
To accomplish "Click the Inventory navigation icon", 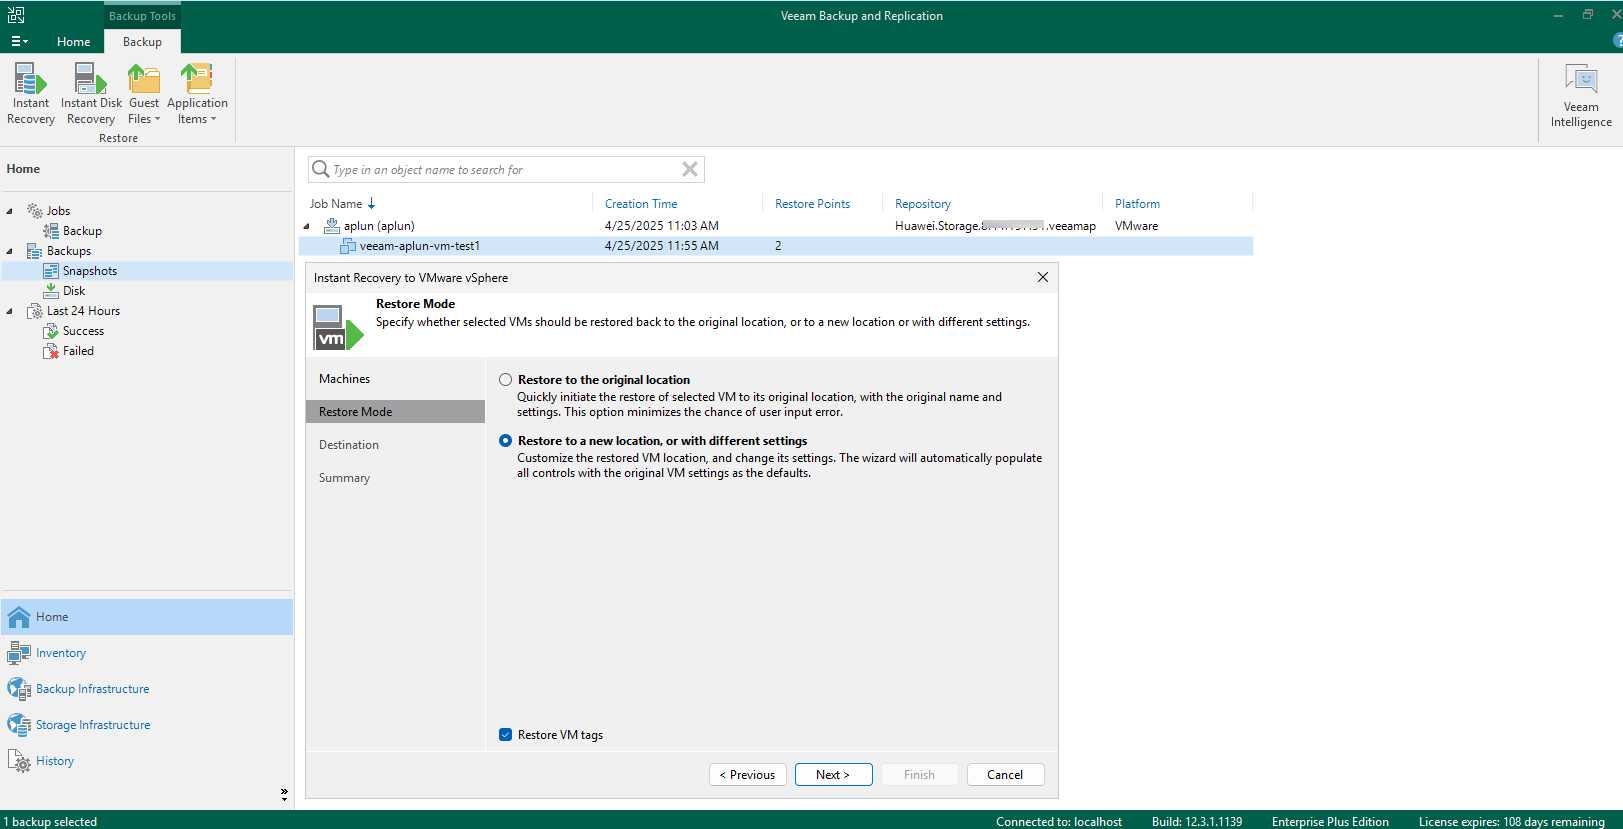I will [x=19, y=653].
